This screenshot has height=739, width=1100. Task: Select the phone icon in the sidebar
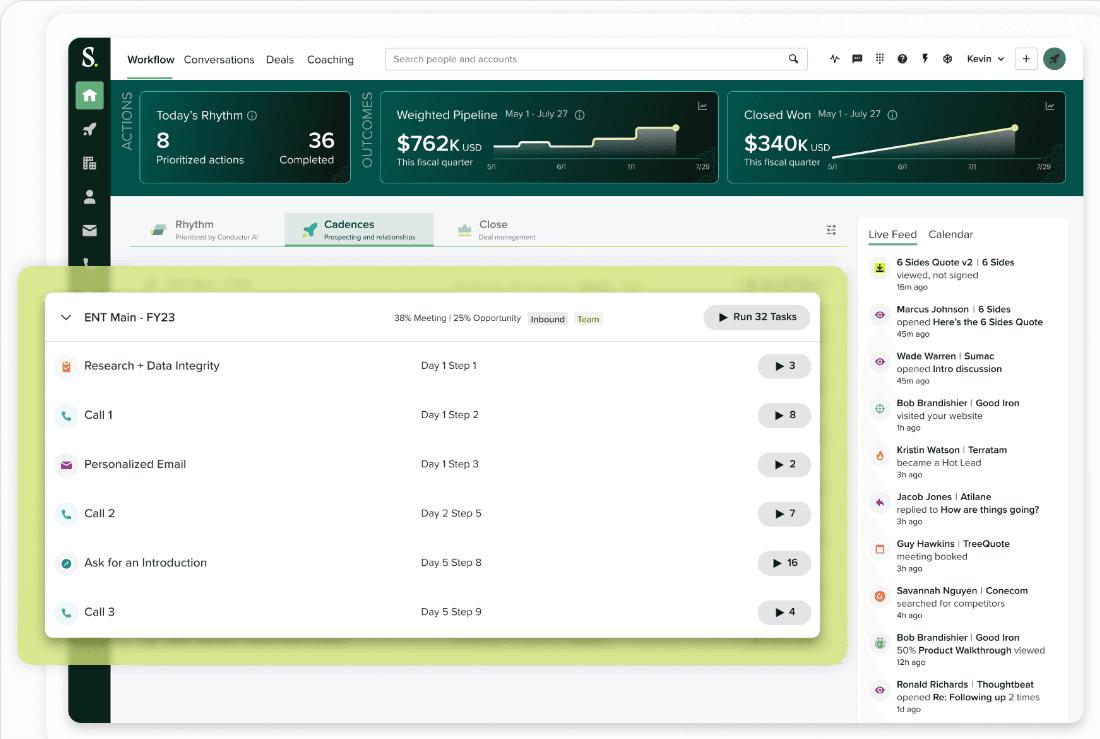[89, 262]
